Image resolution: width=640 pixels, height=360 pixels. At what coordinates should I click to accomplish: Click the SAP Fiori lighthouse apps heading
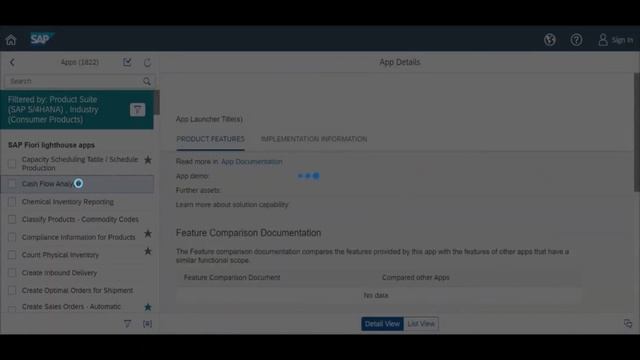51,145
